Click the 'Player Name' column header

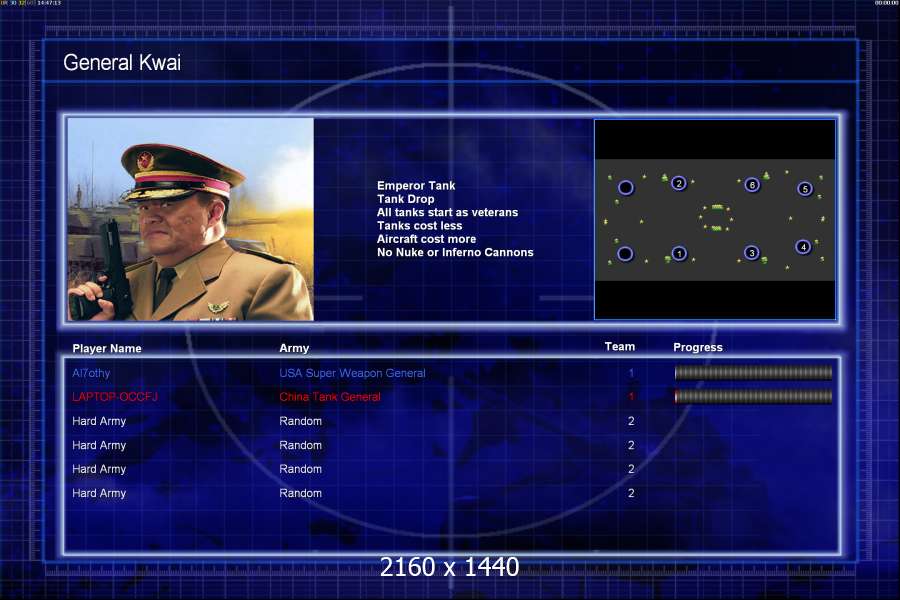click(107, 349)
